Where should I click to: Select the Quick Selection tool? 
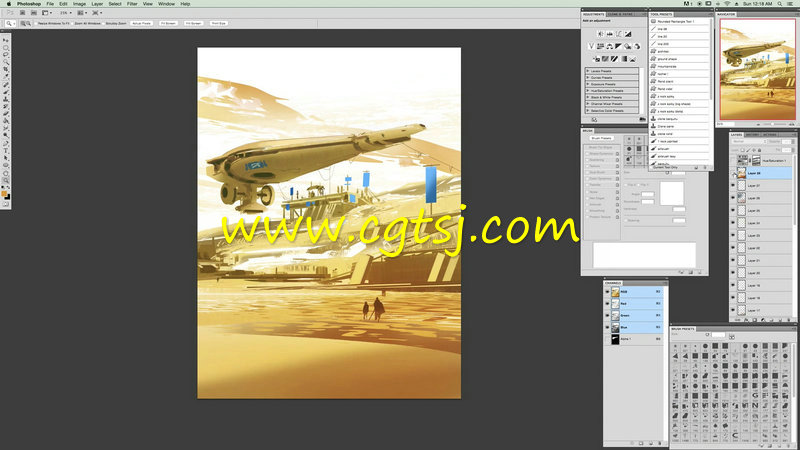6,62
